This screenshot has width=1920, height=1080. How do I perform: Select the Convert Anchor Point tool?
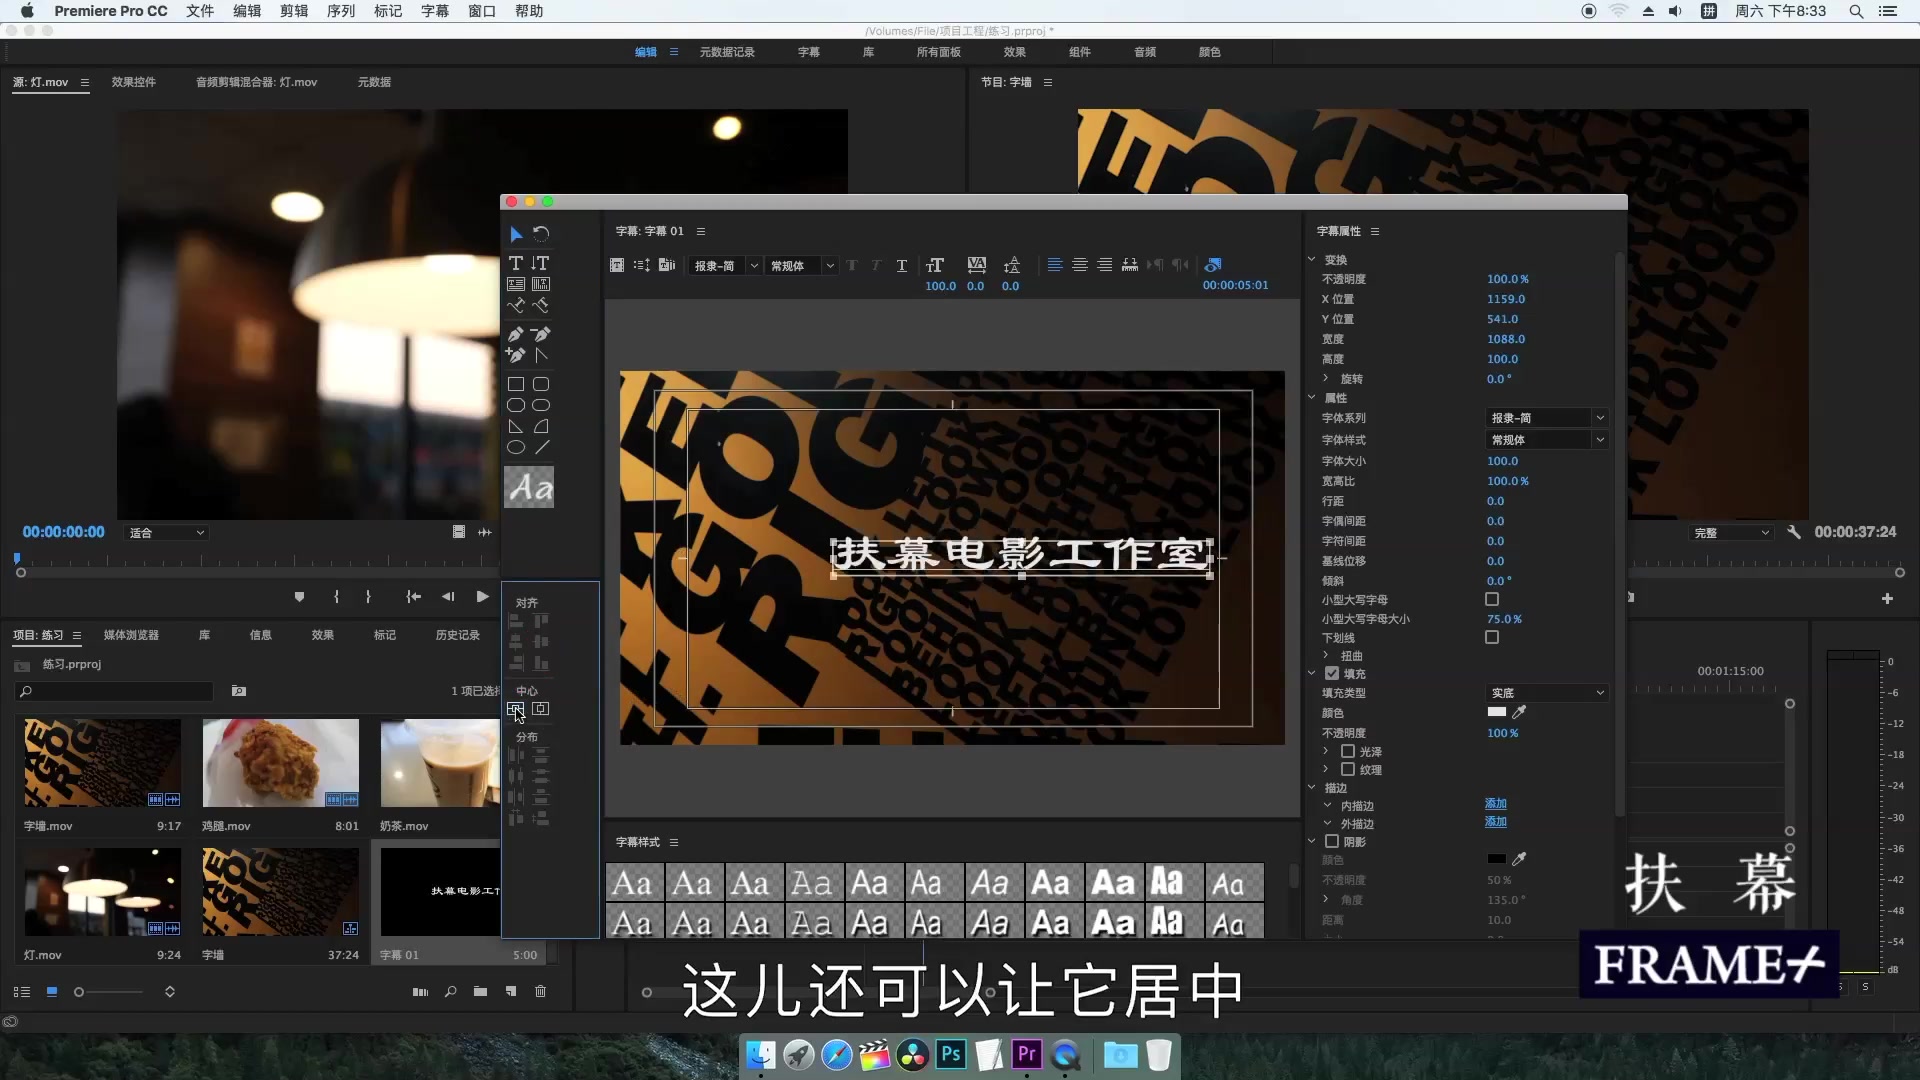tap(541, 355)
